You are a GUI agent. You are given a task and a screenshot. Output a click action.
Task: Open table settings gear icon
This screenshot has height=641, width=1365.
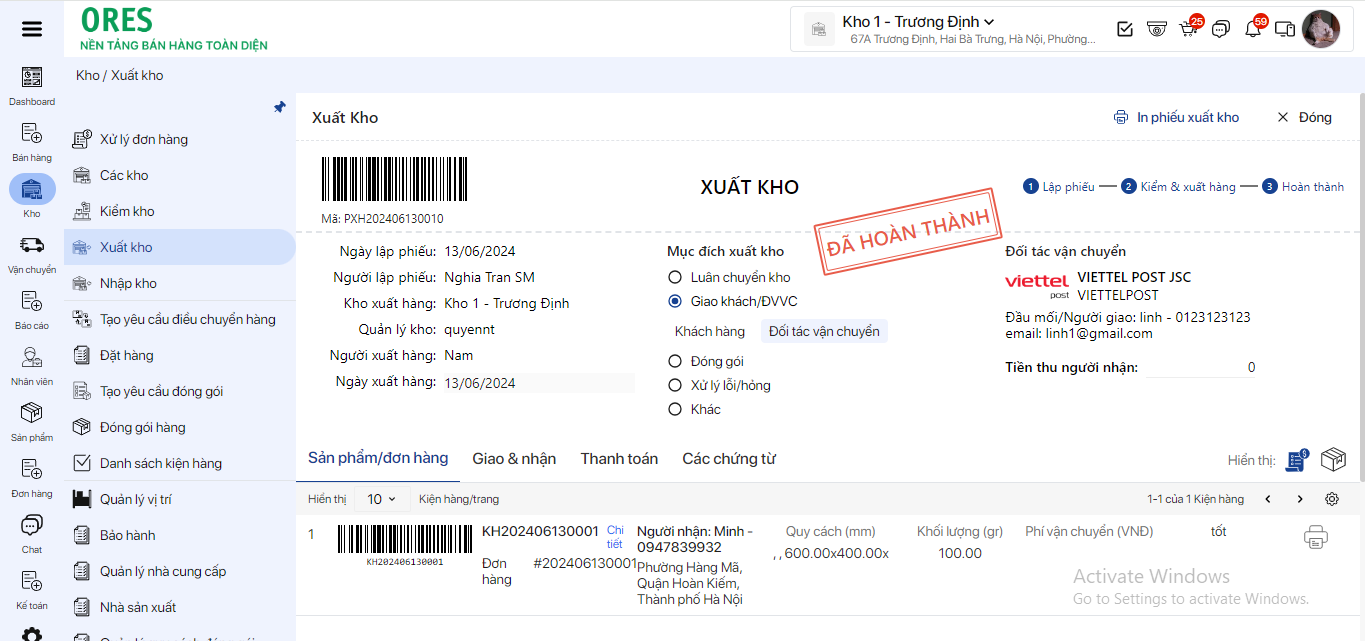(1332, 499)
